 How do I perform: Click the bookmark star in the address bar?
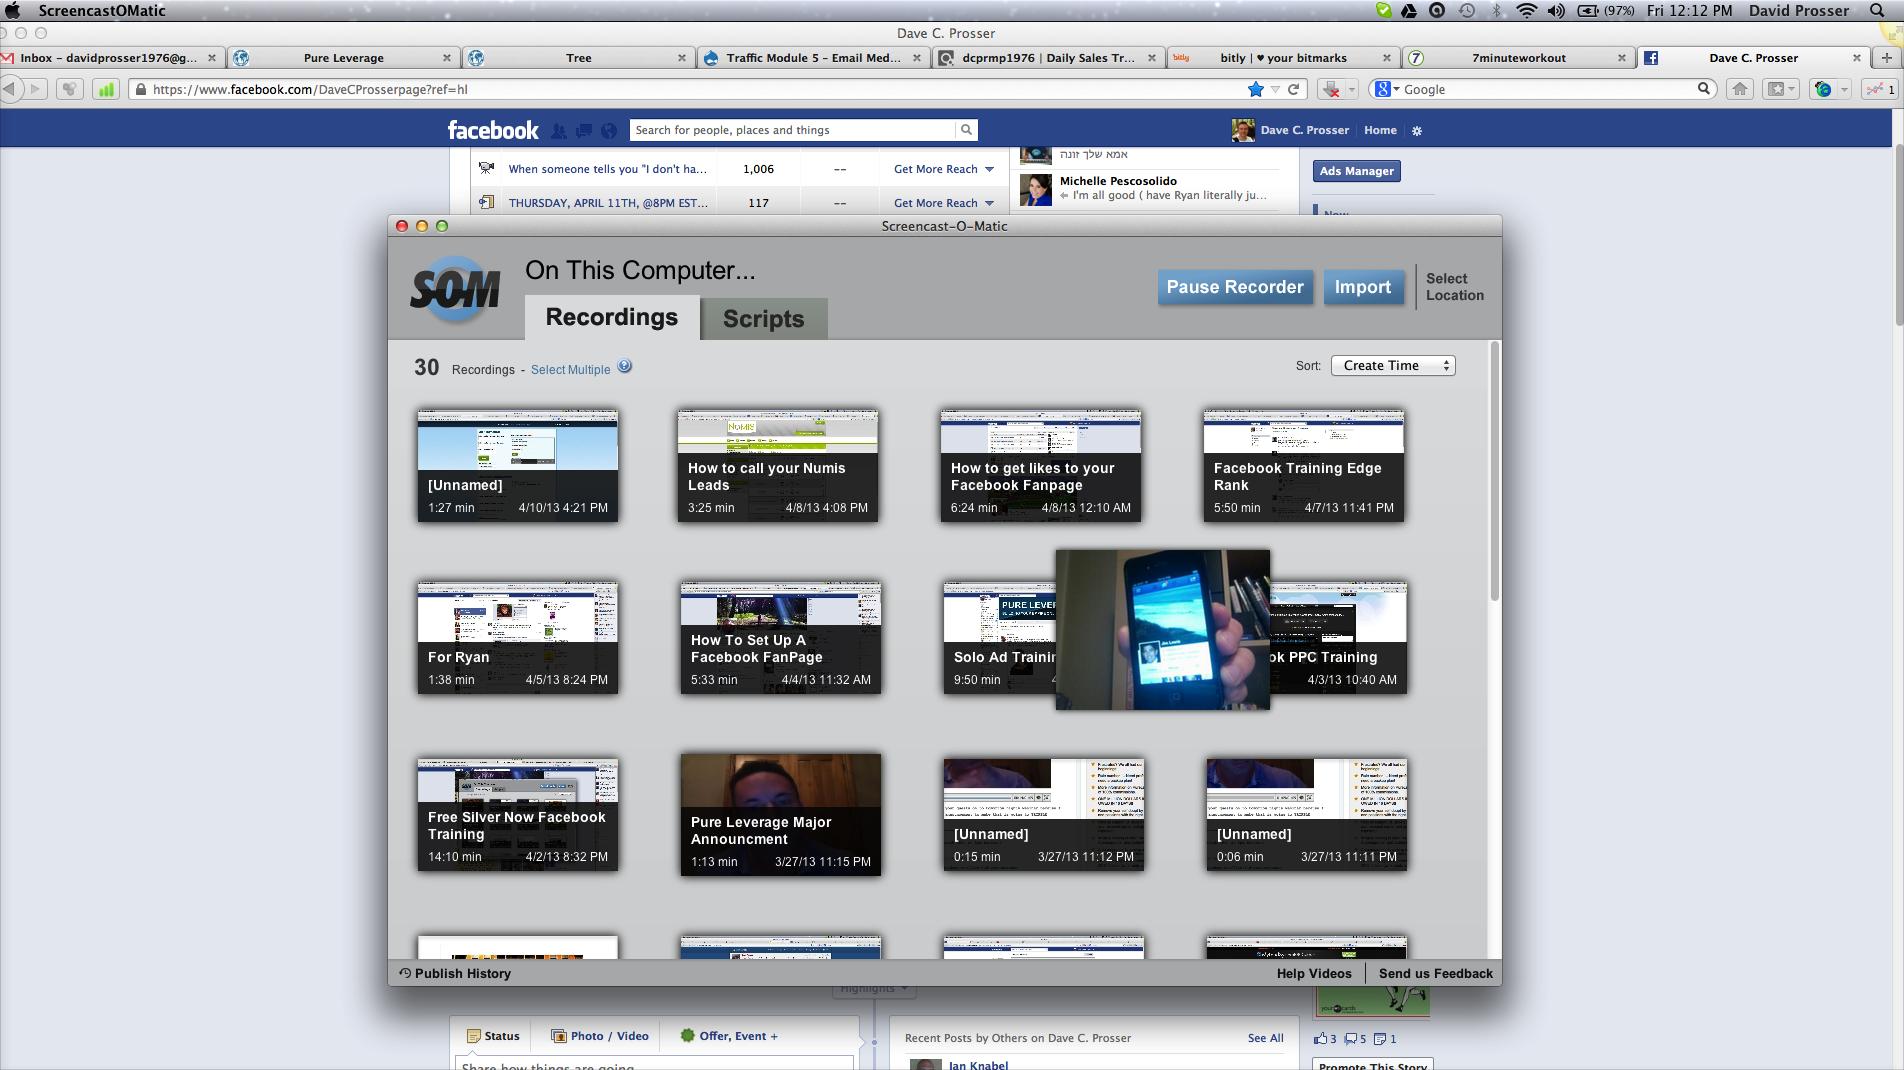point(1256,89)
